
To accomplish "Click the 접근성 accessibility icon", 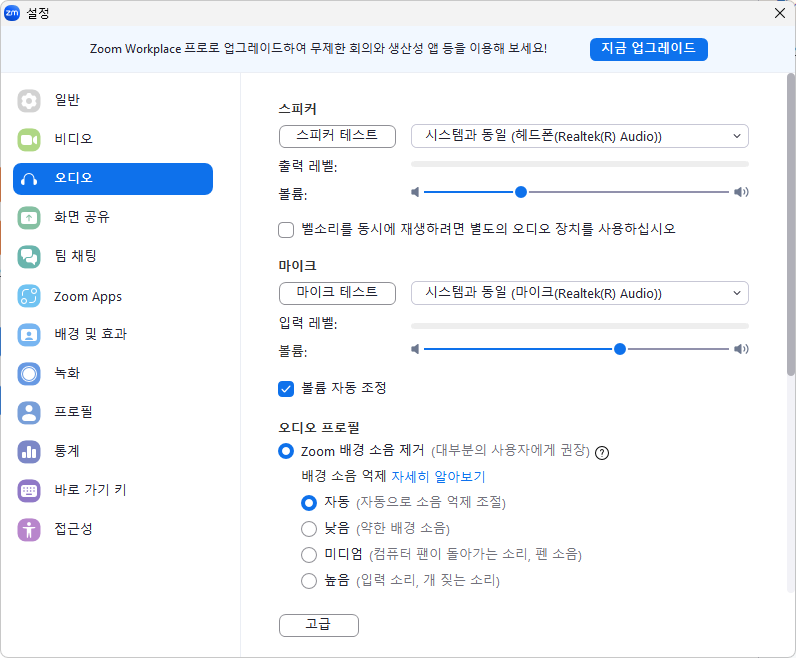I will click(x=29, y=530).
